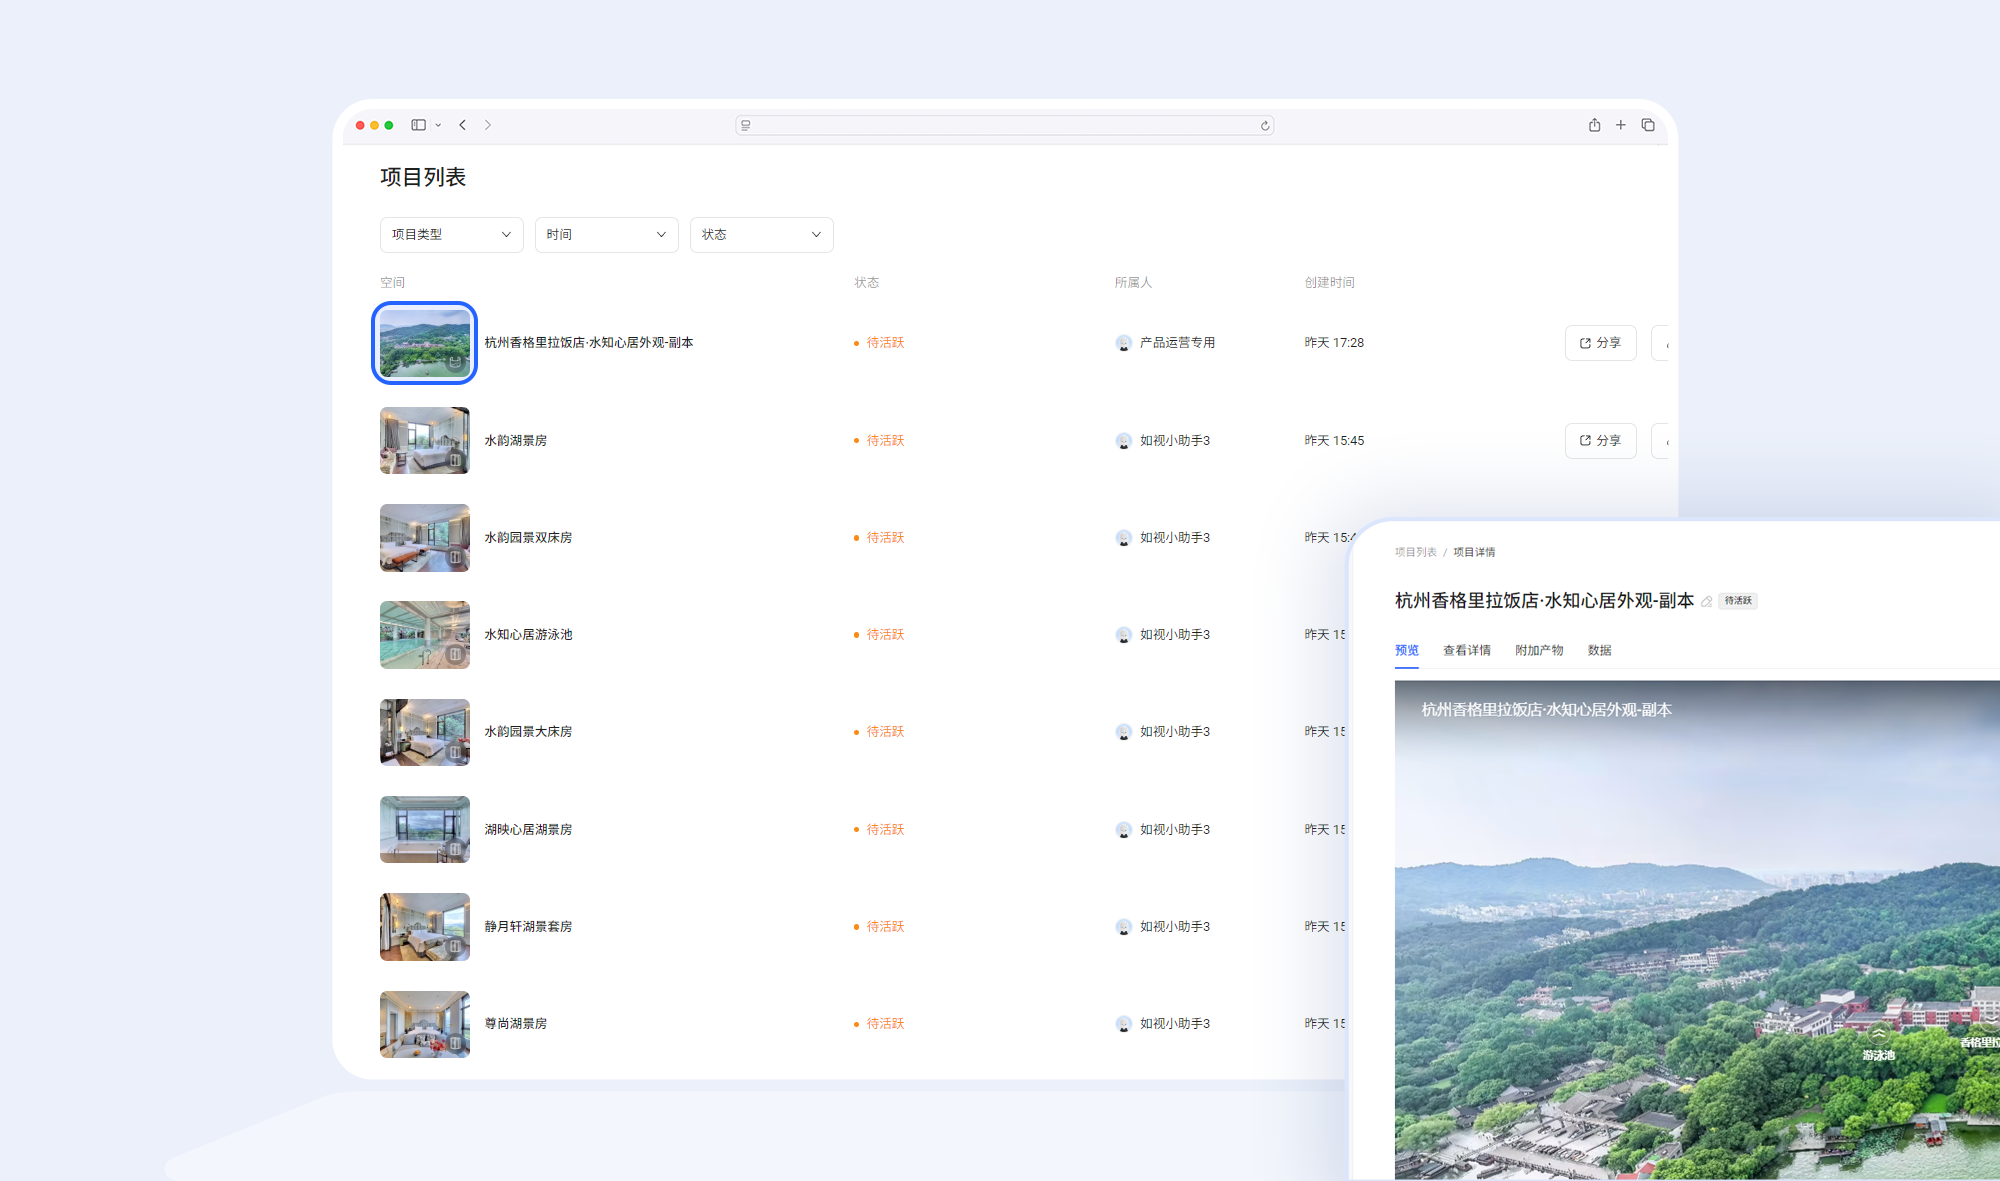This screenshot has height=1181, width=2000.
Task: Click the forward navigation arrow
Action: pyautogui.click(x=488, y=124)
